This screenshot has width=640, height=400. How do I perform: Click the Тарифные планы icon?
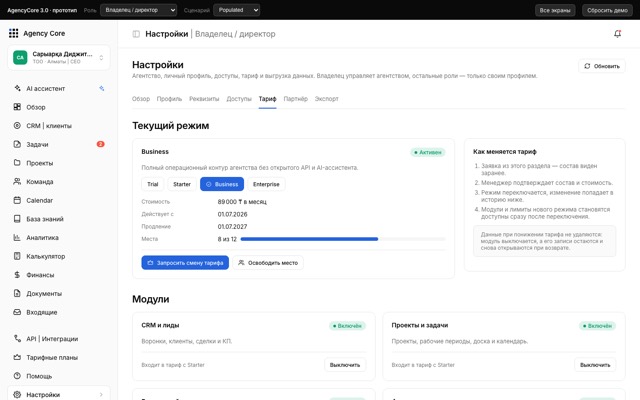[17, 357]
